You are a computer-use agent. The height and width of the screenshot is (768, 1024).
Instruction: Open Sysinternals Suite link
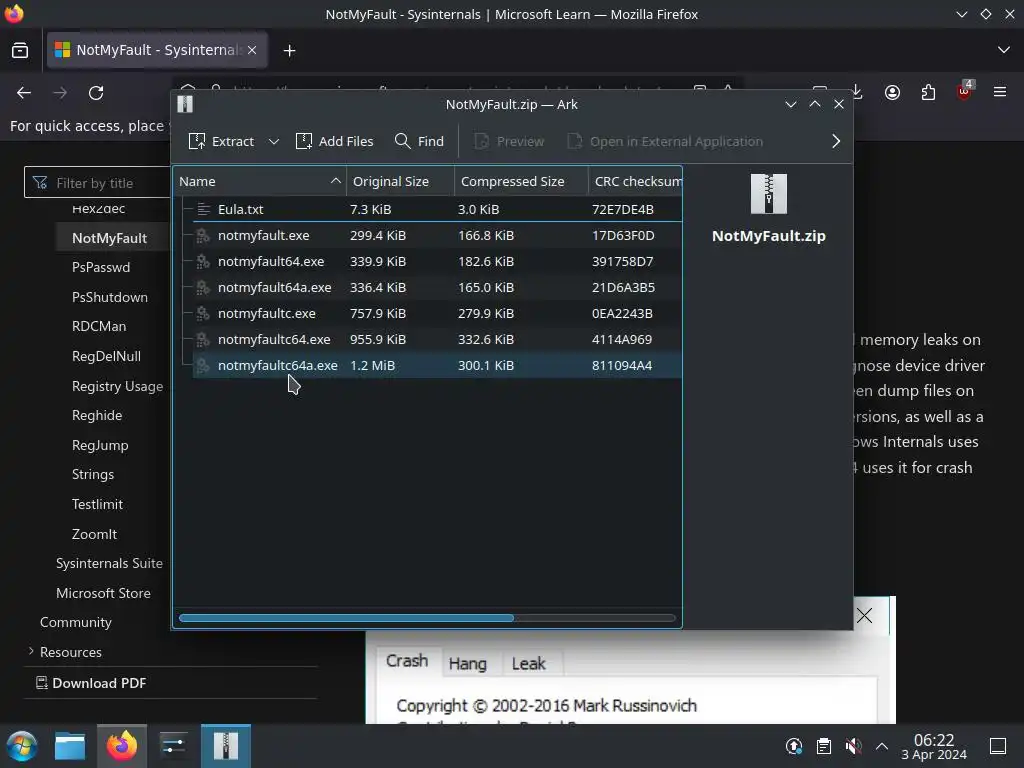(x=109, y=564)
